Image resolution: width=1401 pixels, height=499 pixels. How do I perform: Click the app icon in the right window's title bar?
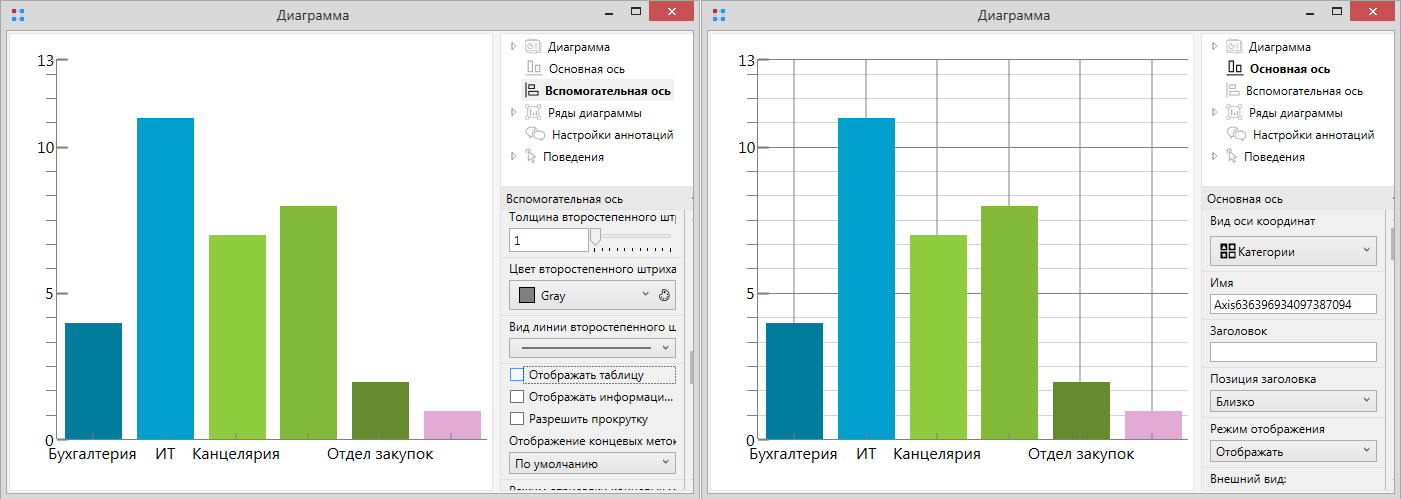pyautogui.click(x=719, y=15)
